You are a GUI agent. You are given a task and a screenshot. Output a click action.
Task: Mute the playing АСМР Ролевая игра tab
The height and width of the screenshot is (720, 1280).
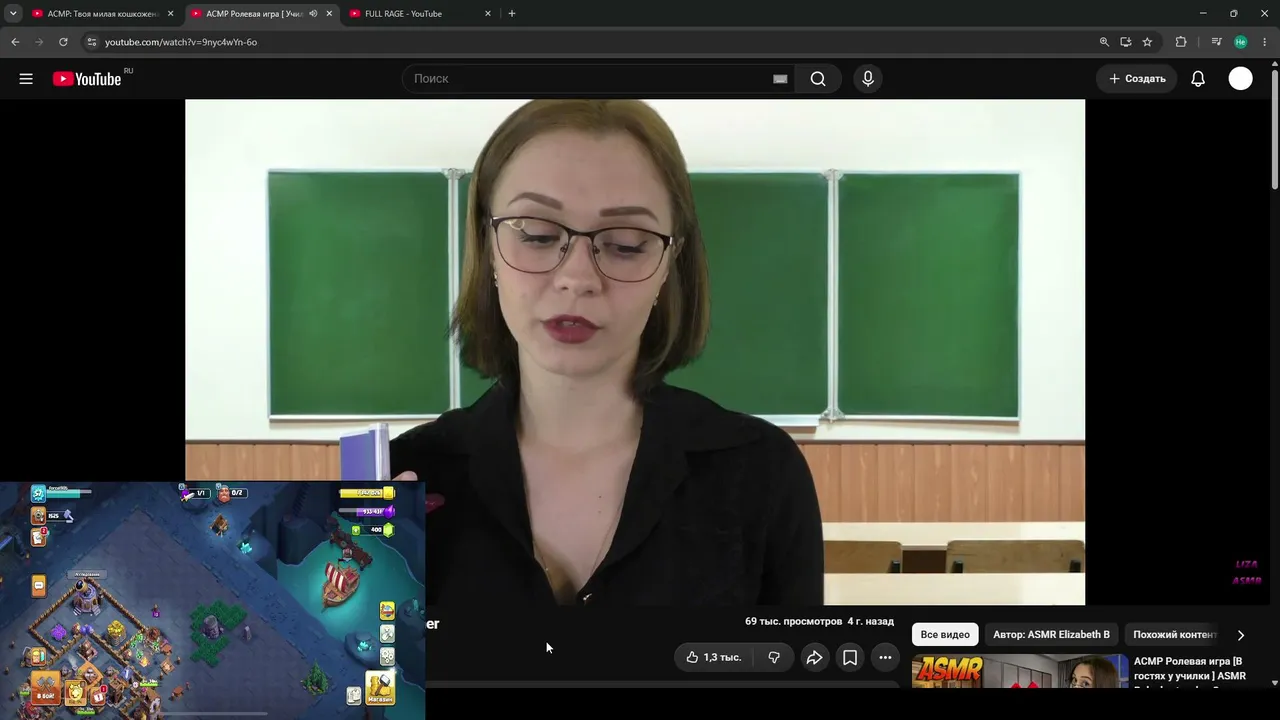tap(313, 14)
